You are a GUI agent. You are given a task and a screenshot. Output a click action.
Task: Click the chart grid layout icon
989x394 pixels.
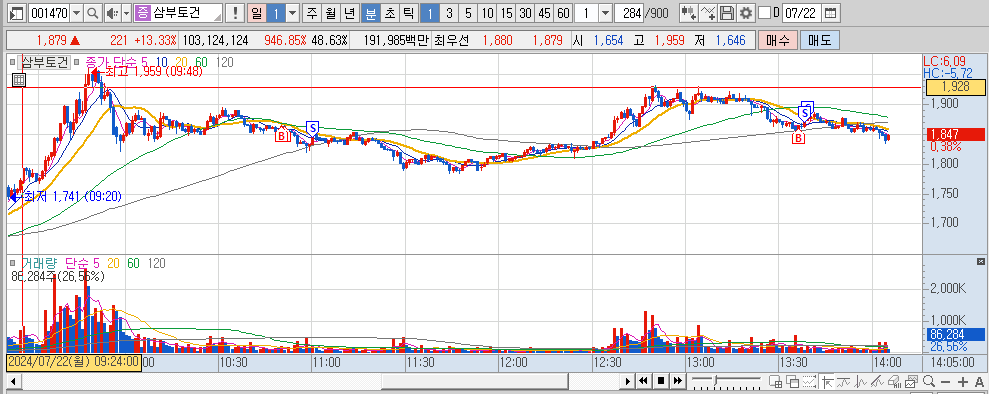pyautogui.click(x=776, y=381)
